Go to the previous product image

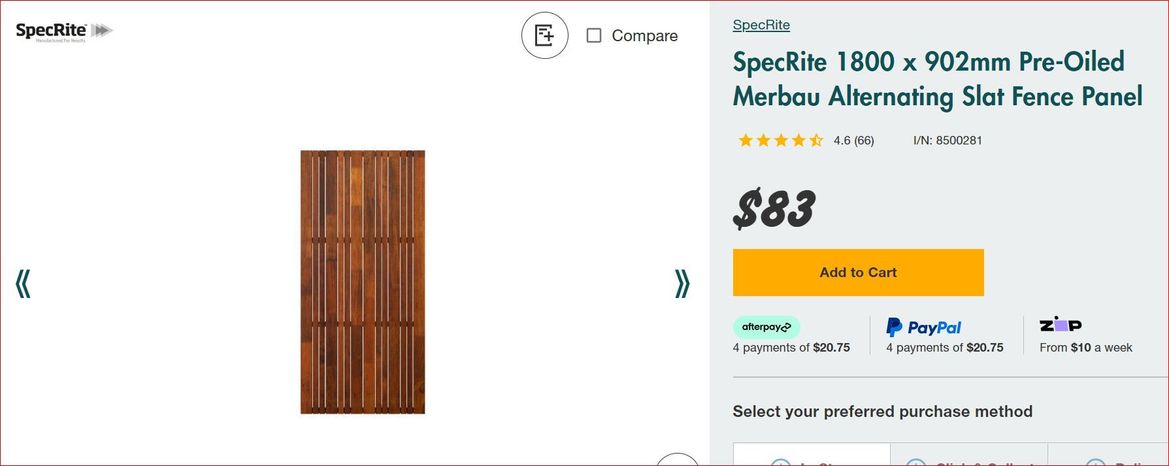pos(23,284)
